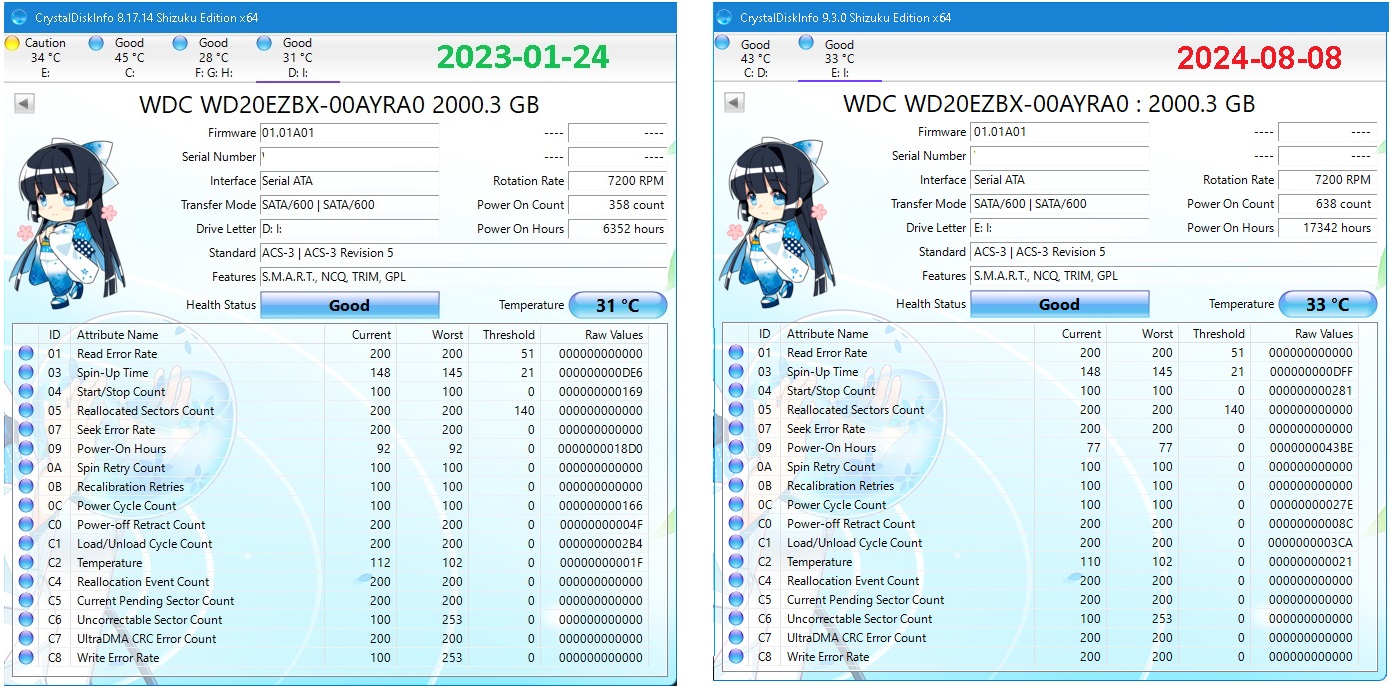Click raw value 0000000018D0 in left window

(600, 449)
